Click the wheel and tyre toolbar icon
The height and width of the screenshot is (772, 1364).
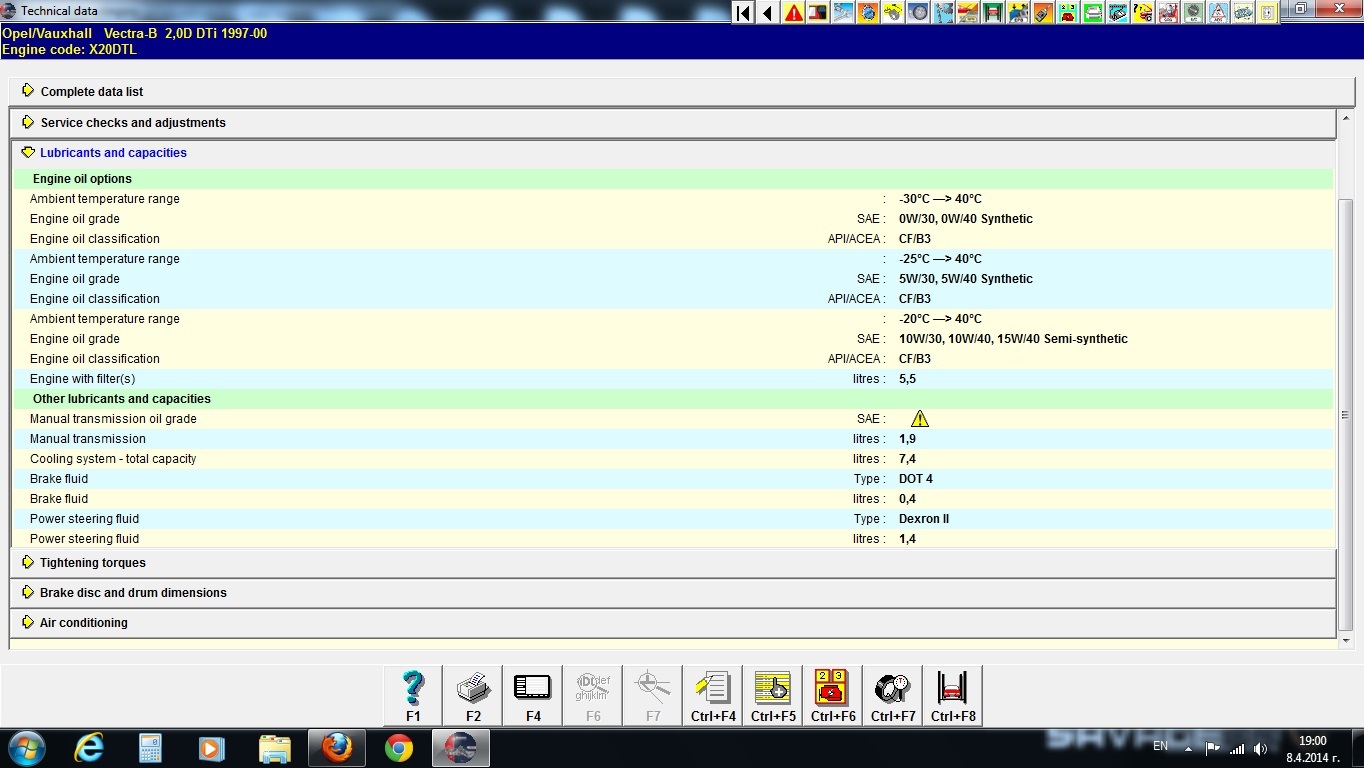[918, 12]
